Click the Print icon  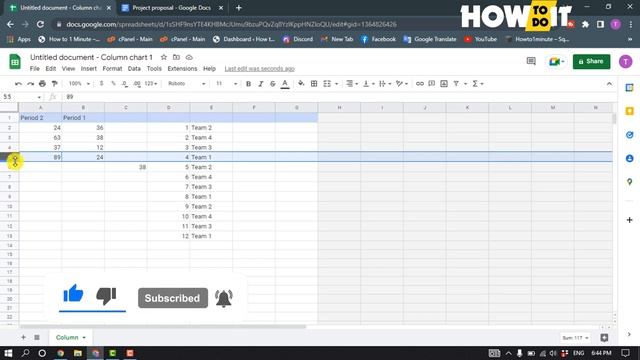pyautogui.click(x=42, y=84)
